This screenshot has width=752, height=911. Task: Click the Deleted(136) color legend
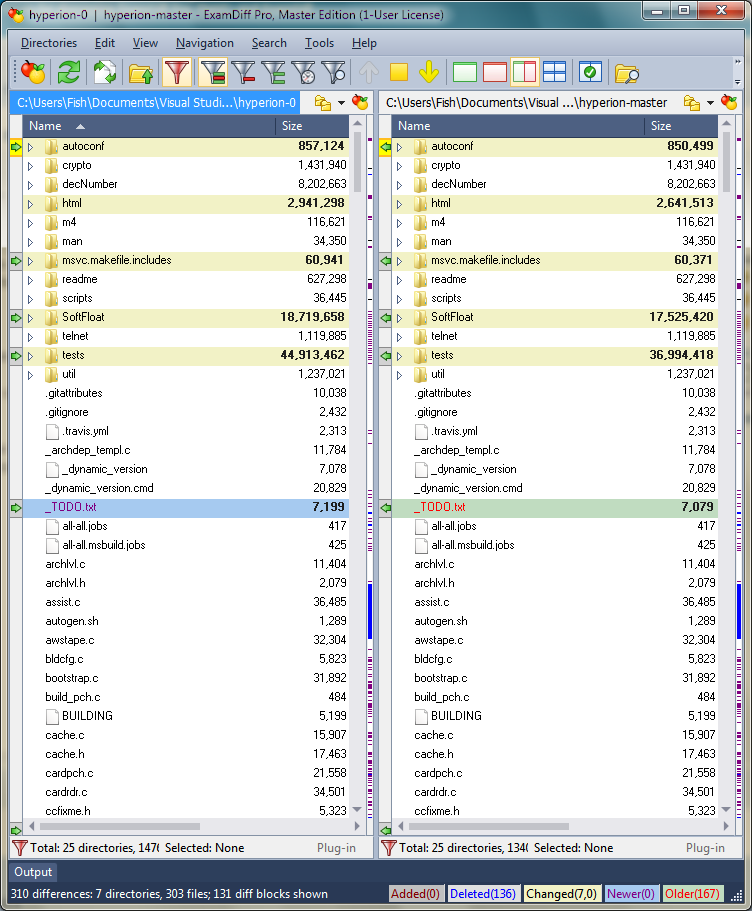pos(483,894)
